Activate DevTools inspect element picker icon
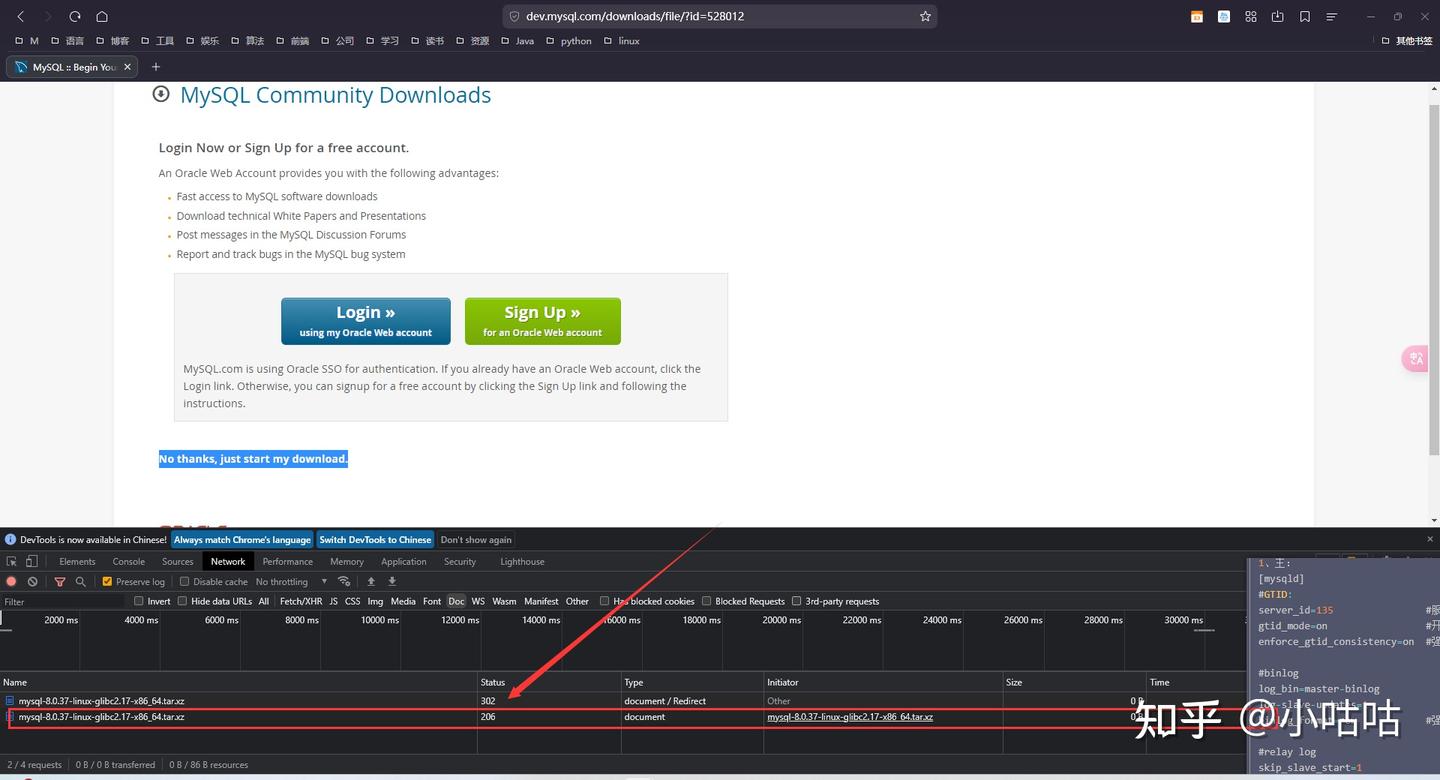The height and width of the screenshot is (780, 1440). click(12, 561)
